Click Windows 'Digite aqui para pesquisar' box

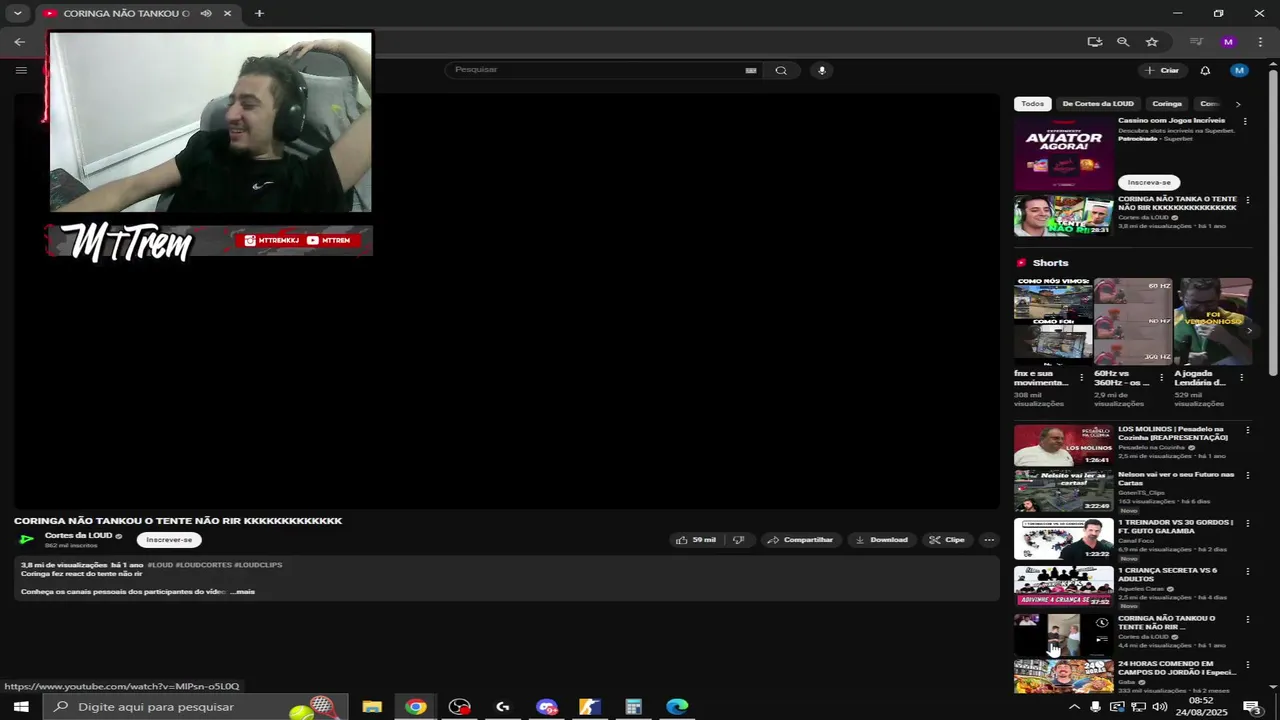[195, 707]
